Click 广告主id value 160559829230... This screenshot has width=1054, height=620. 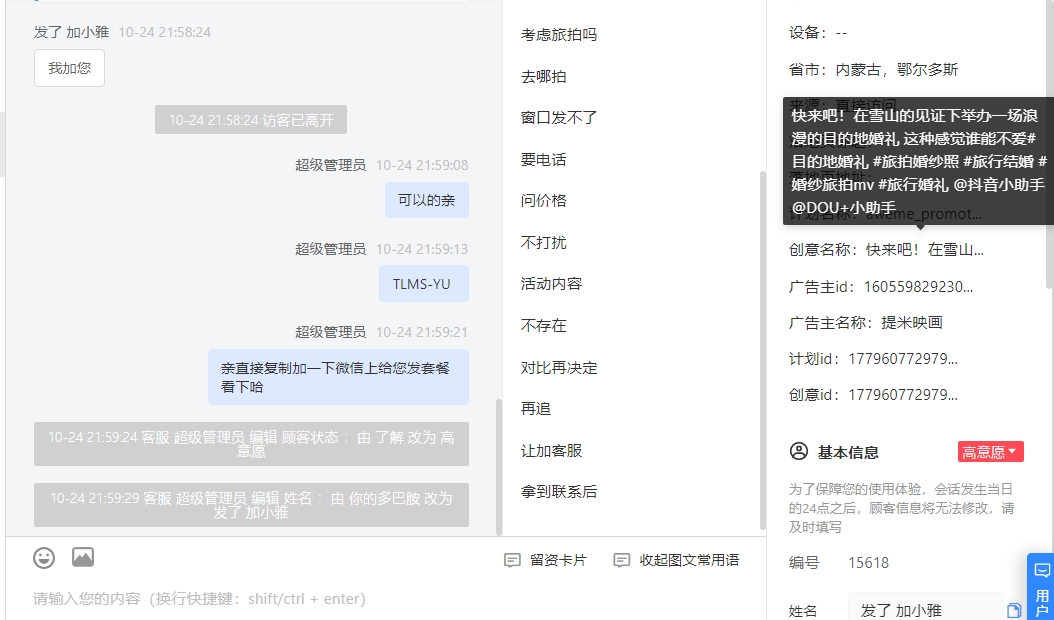[918, 287]
